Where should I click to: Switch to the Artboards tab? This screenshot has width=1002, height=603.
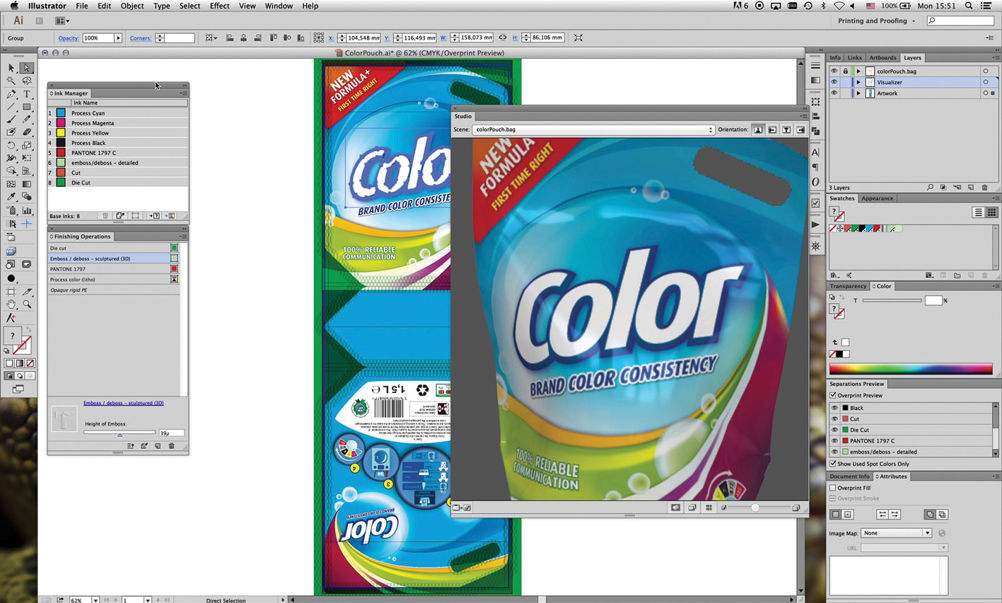(882, 57)
